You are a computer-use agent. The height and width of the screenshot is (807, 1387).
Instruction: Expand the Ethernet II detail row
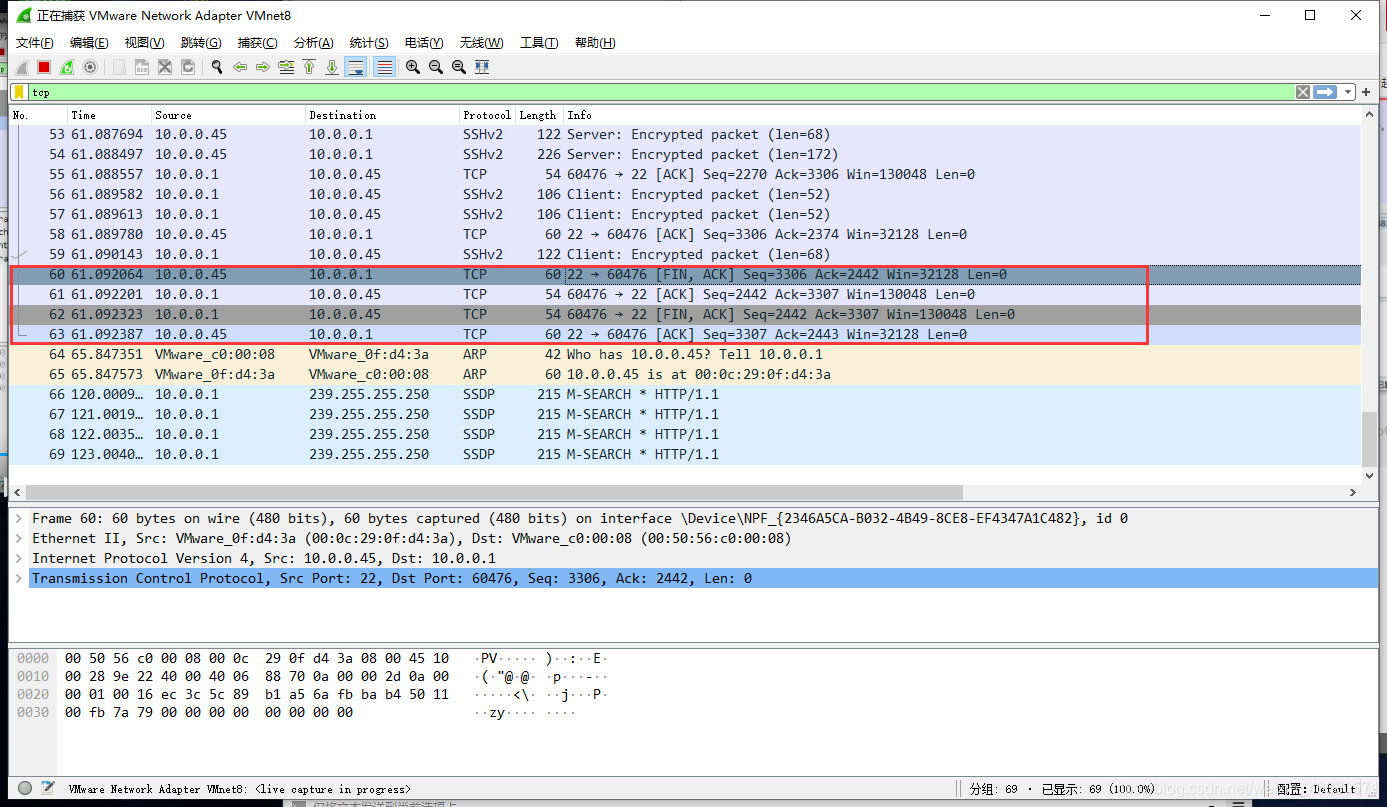click(x=19, y=538)
